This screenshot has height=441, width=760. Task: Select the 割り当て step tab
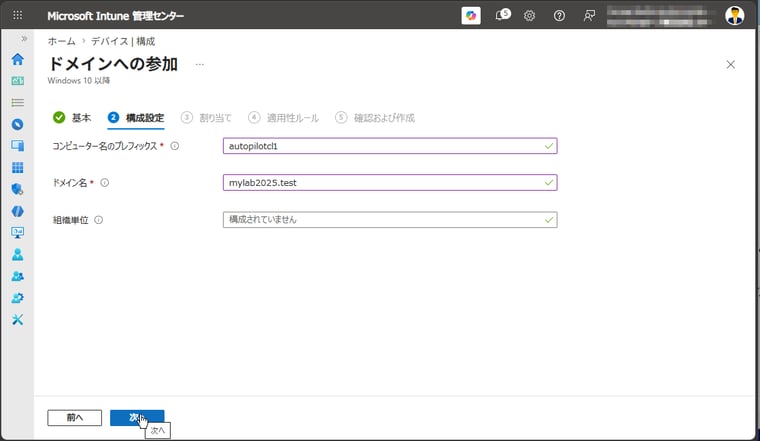[206, 118]
